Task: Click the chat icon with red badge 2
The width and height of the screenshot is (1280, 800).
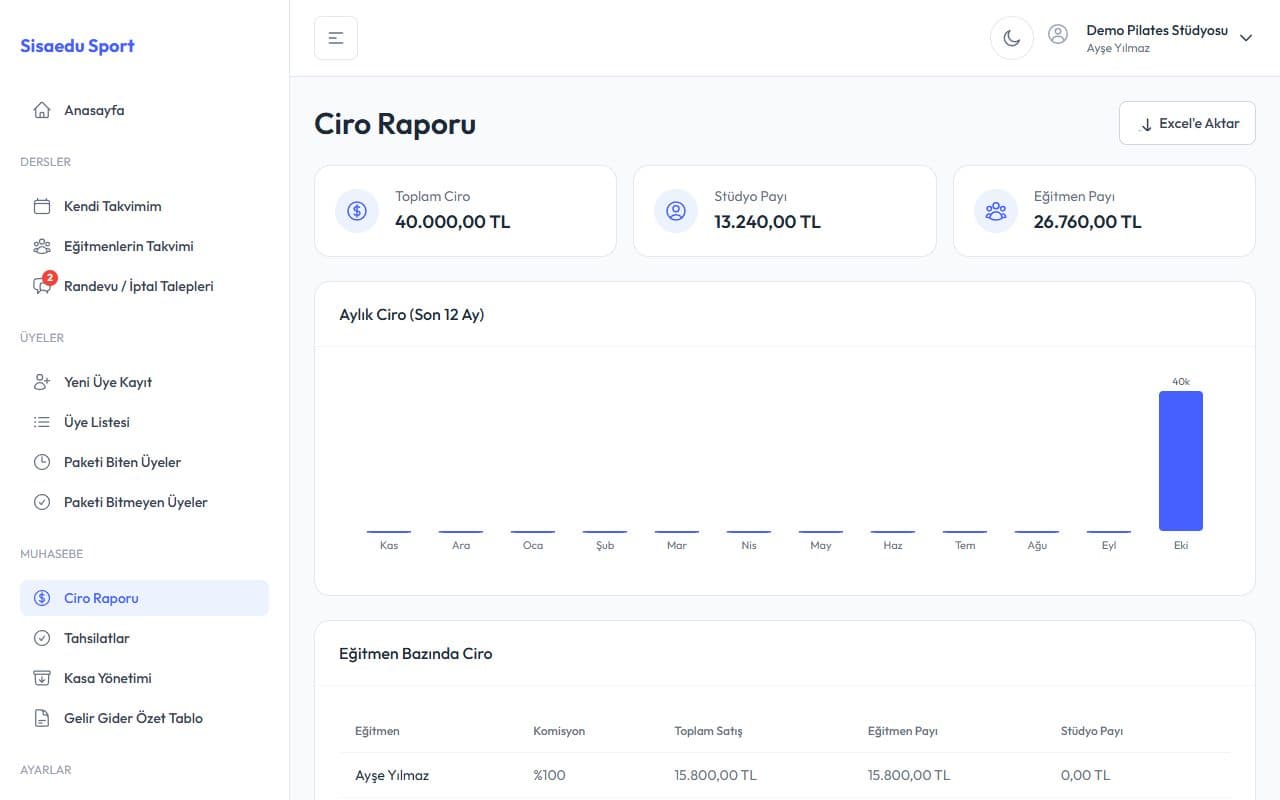Action: tap(43, 285)
